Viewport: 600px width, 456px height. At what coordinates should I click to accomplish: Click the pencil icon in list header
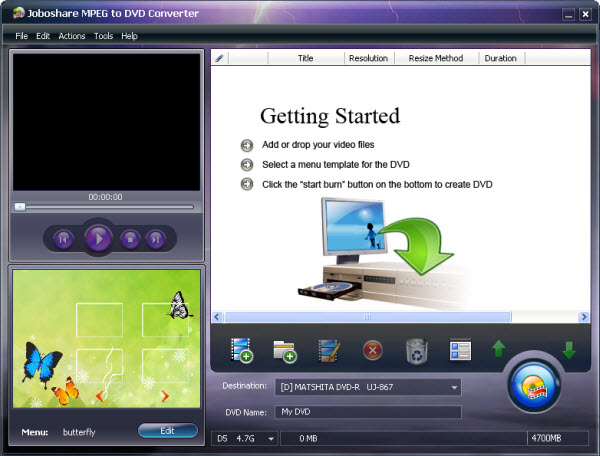pyautogui.click(x=219, y=58)
